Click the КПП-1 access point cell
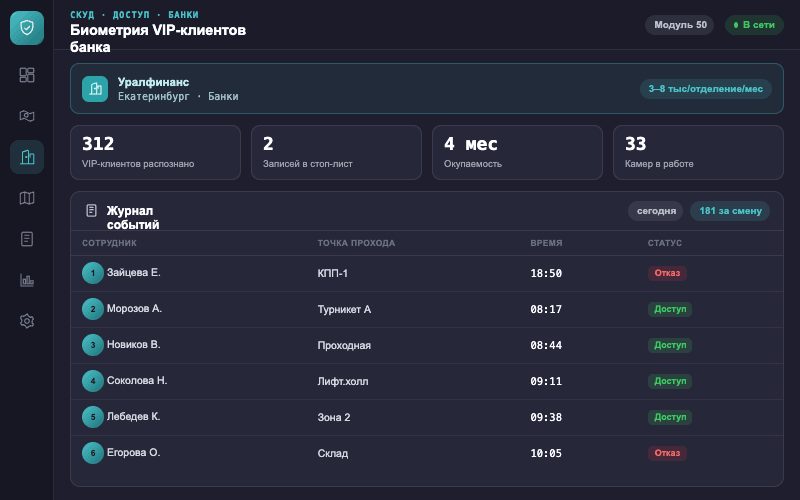Viewport: 800px width, 500px height. point(333,273)
